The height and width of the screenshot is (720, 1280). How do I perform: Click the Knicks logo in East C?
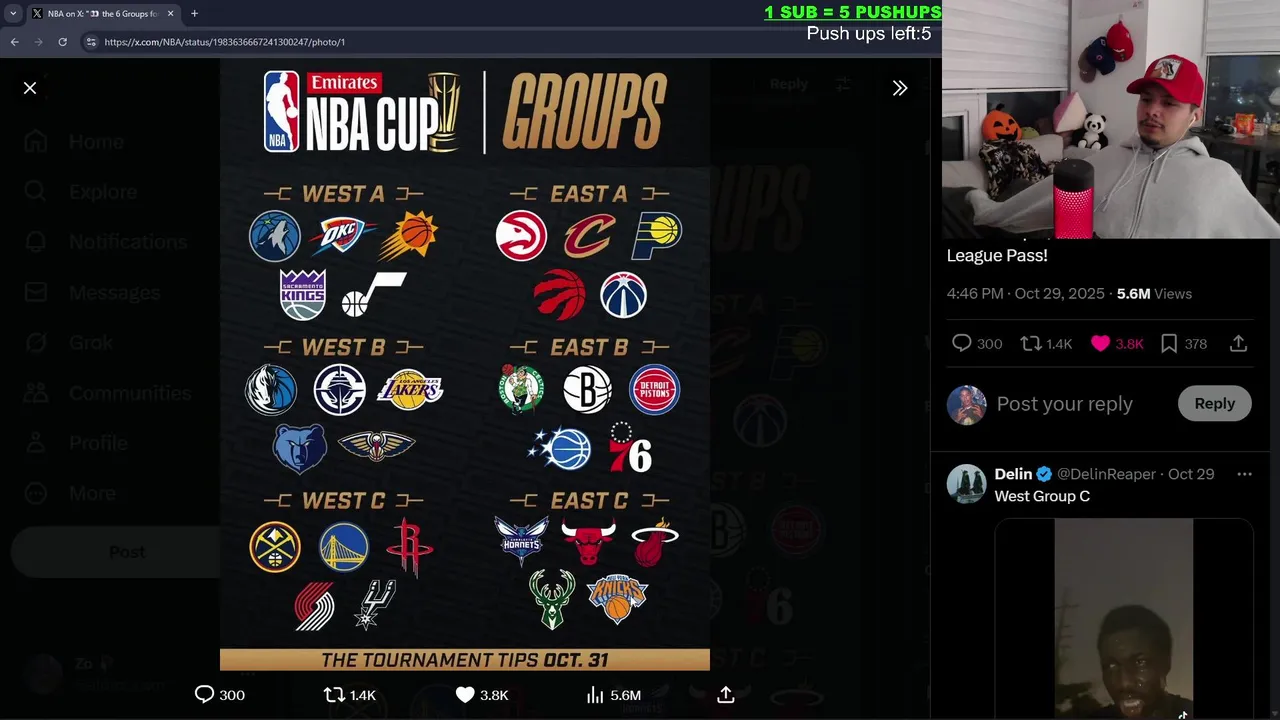[617, 598]
